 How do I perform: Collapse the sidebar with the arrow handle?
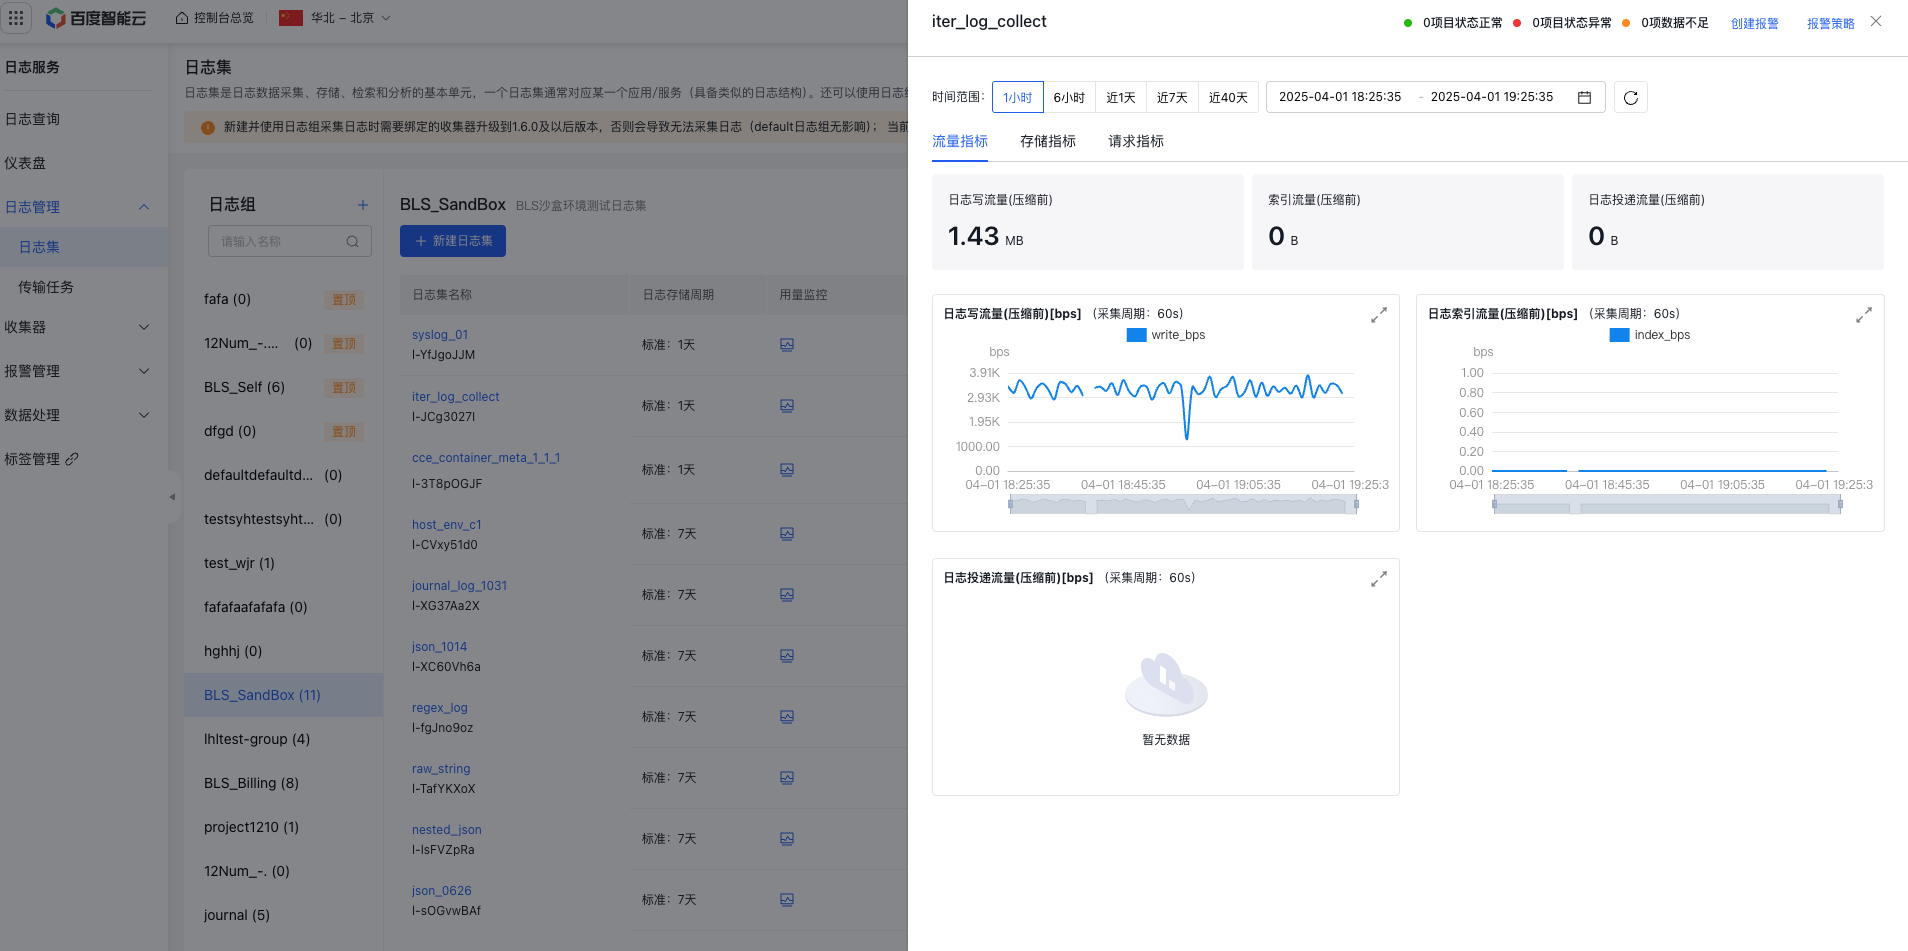172,497
